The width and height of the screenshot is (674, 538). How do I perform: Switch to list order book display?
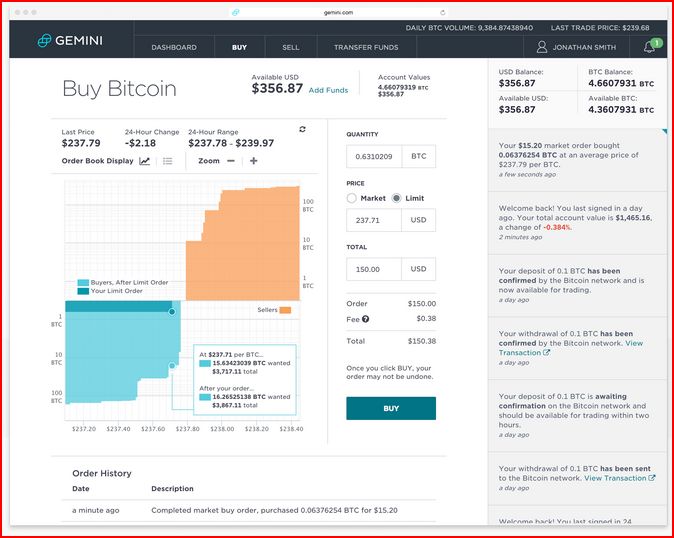click(x=168, y=161)
